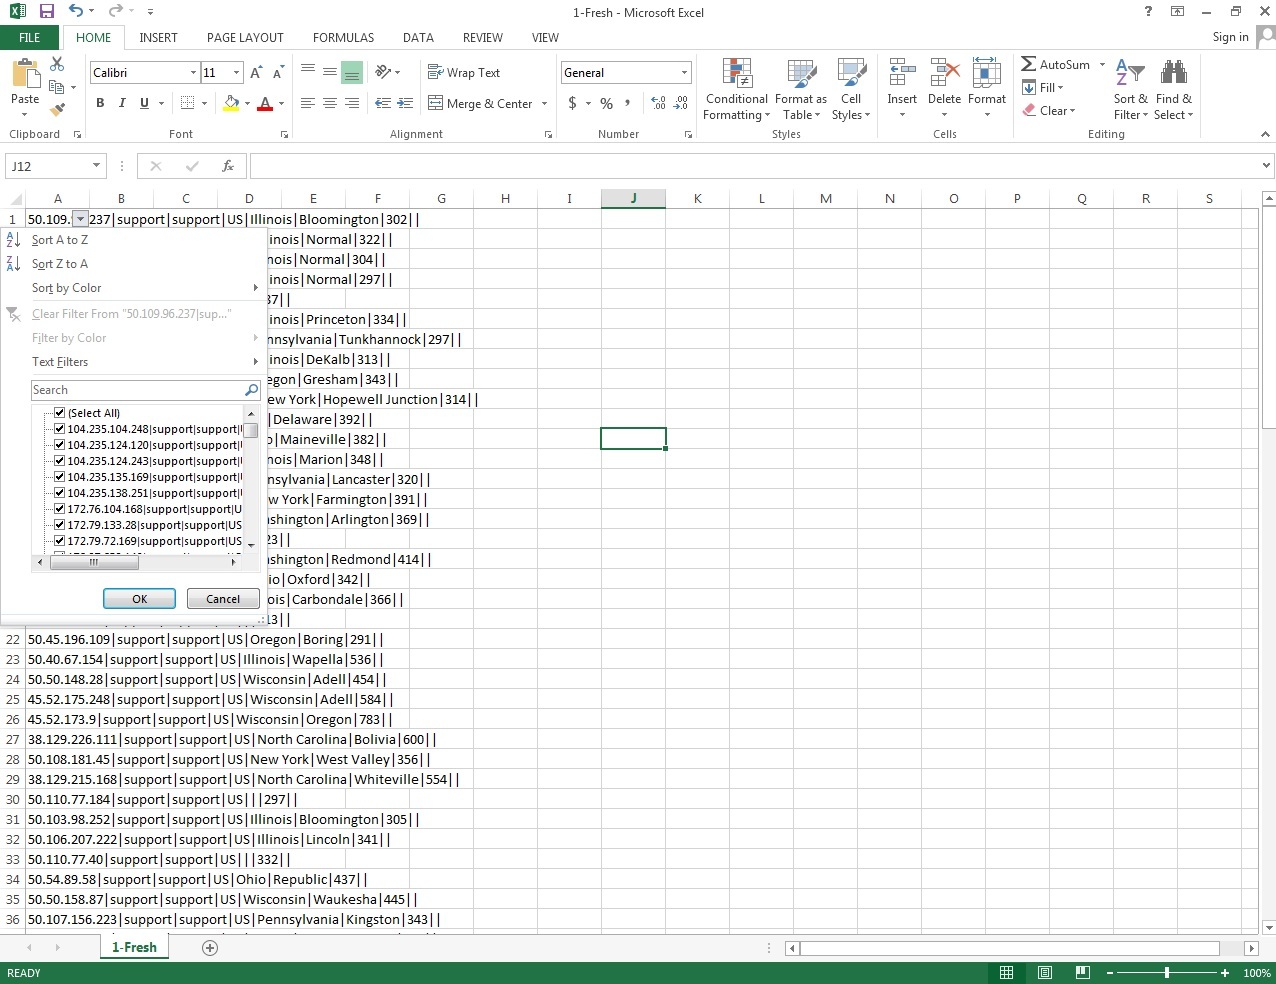Click the Save icon in quick access toolbar
1276x984 pixels.
[46, 12]
